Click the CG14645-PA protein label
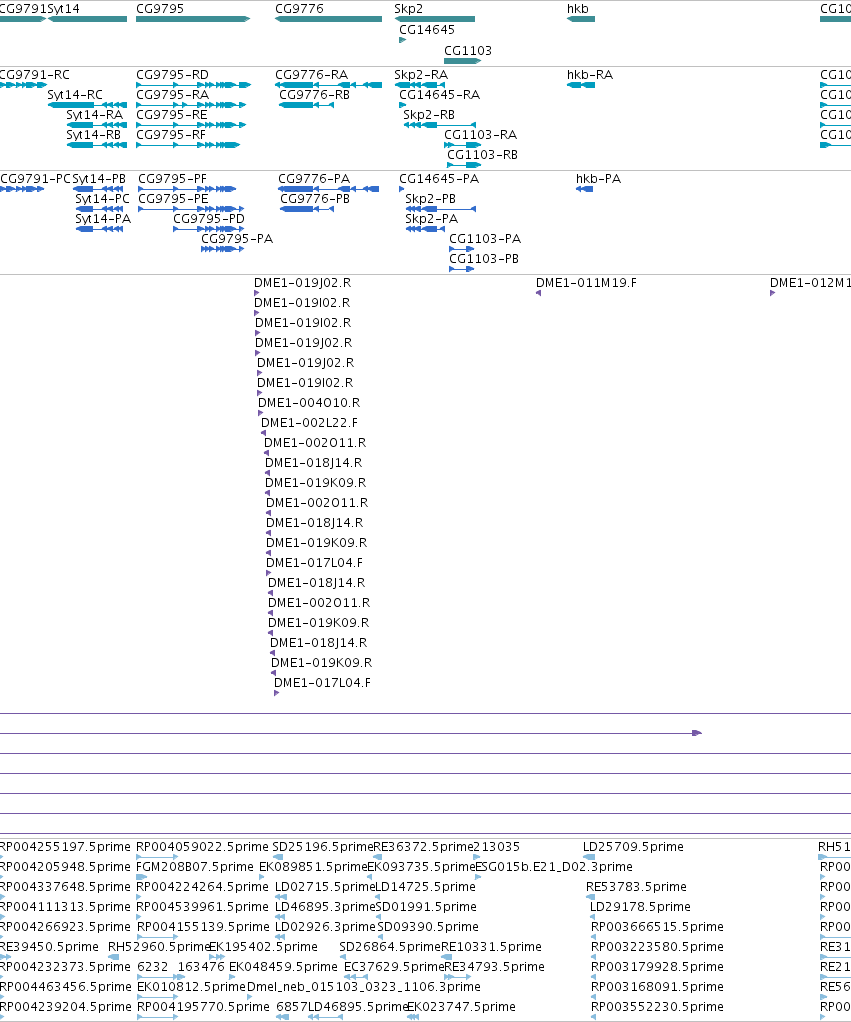Image resolution: width=851 pixels, height=1022 pixels. (439, 179)
